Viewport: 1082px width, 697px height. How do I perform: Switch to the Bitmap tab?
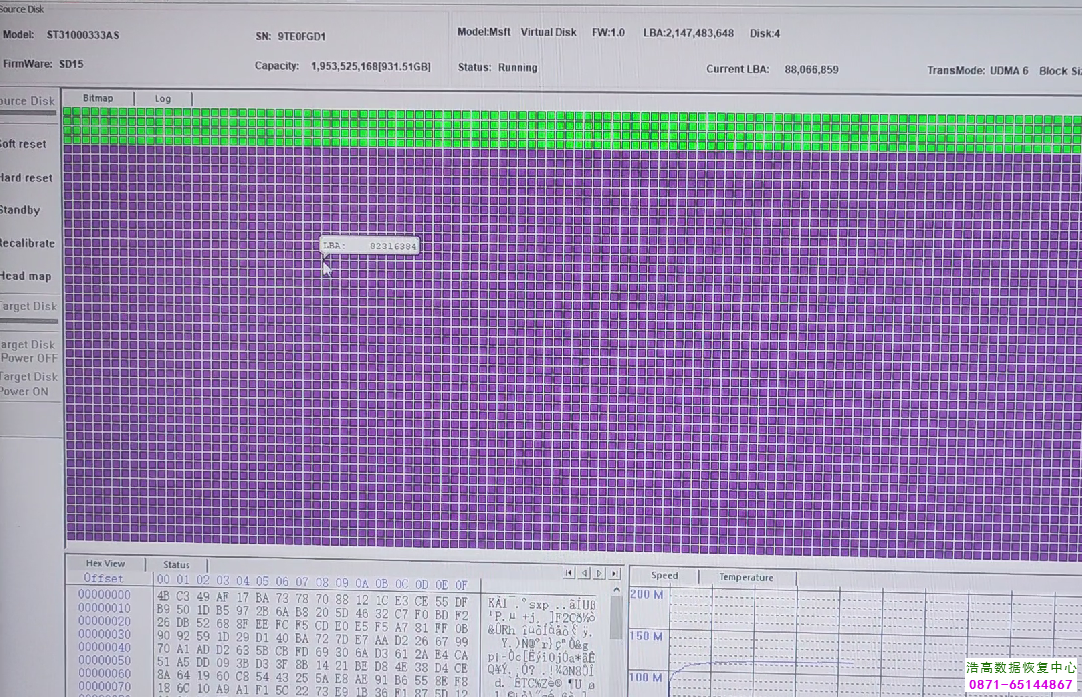coord(98,98)
